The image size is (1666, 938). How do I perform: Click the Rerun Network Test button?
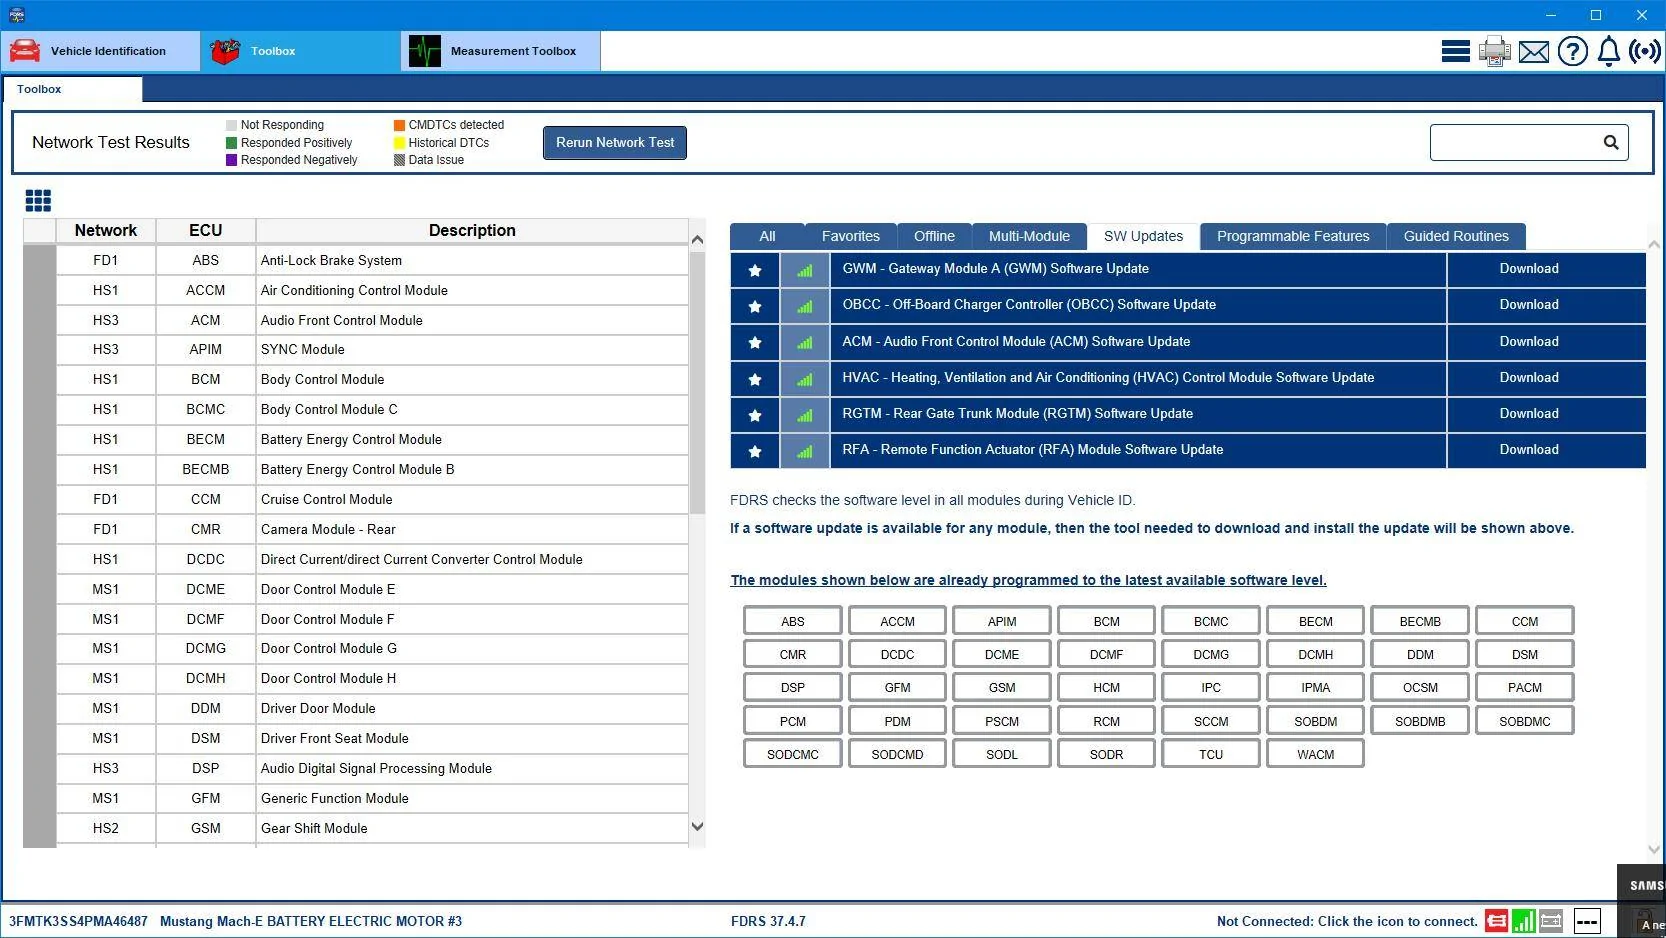click(615, 142)
